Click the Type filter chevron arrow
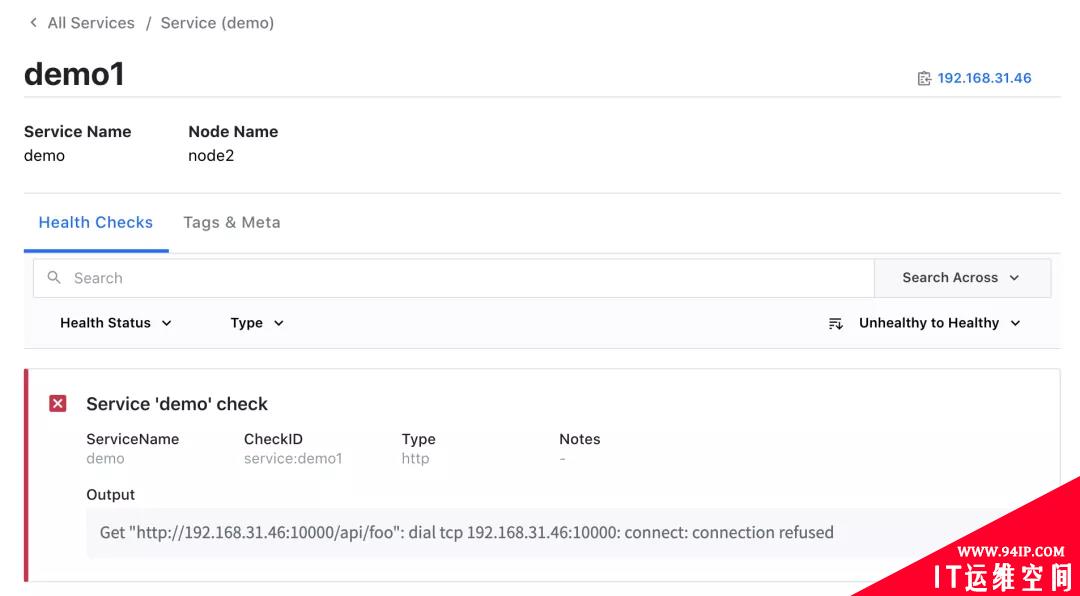The image size is (1080, 596). [278, 323]
